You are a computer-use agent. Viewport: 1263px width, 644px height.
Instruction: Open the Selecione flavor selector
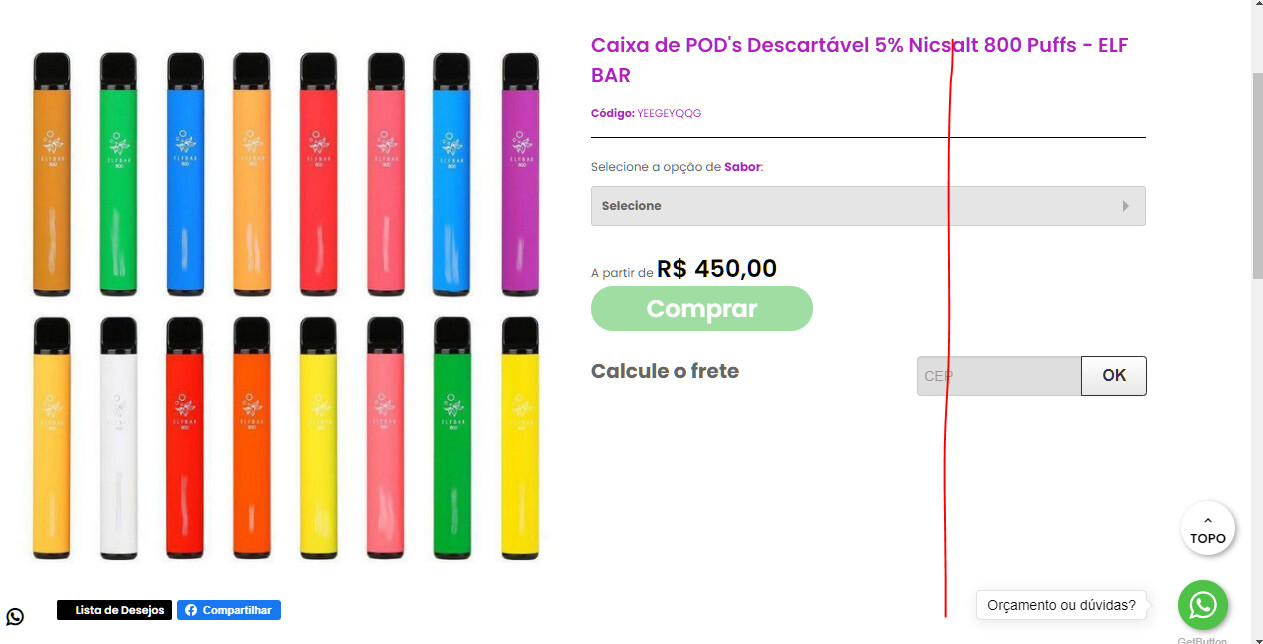(868, 206)
